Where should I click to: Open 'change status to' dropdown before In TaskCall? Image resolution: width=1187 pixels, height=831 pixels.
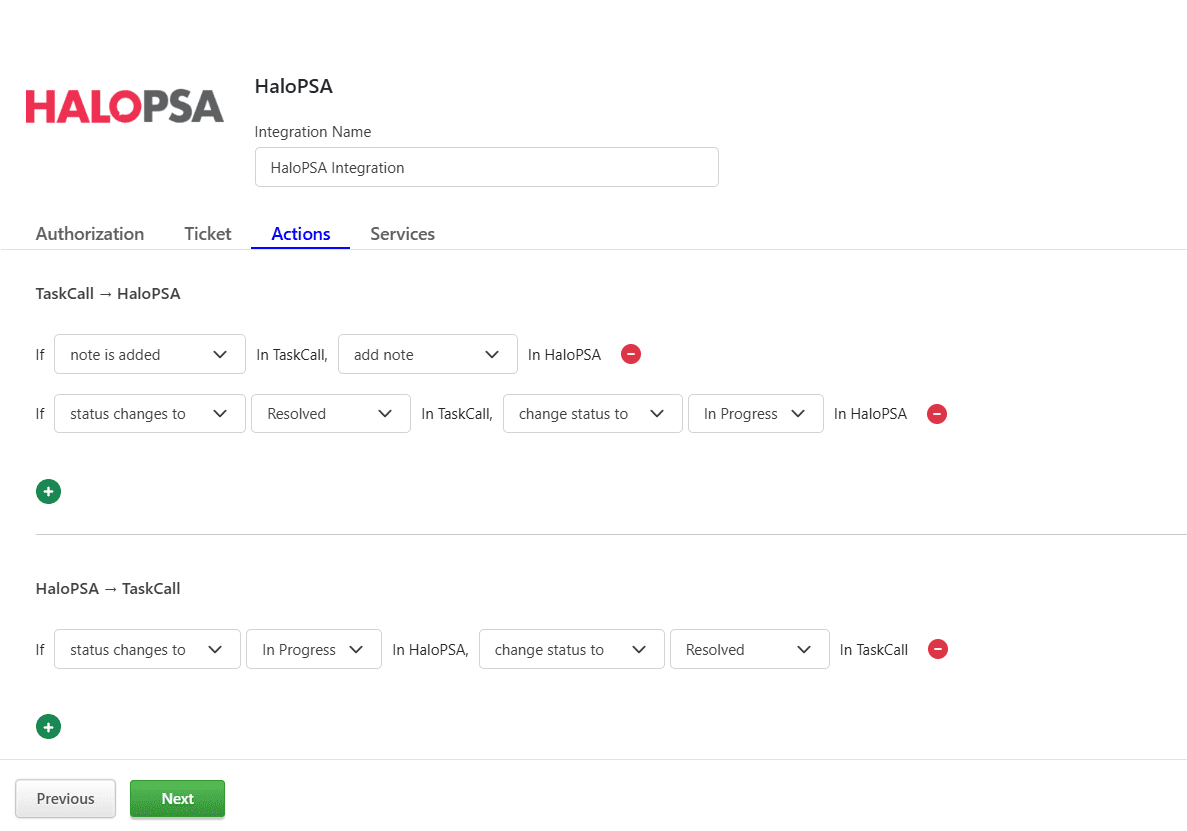(572, 649)
